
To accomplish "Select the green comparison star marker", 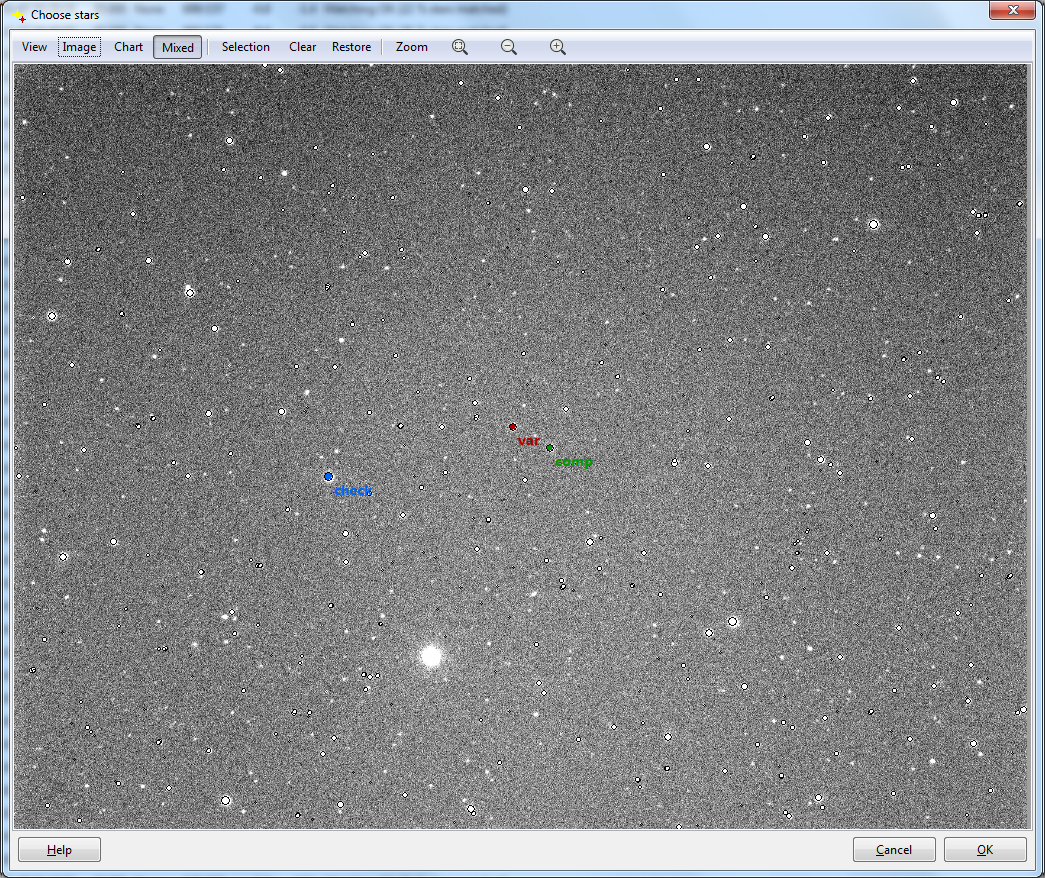I will click(549, 448).
